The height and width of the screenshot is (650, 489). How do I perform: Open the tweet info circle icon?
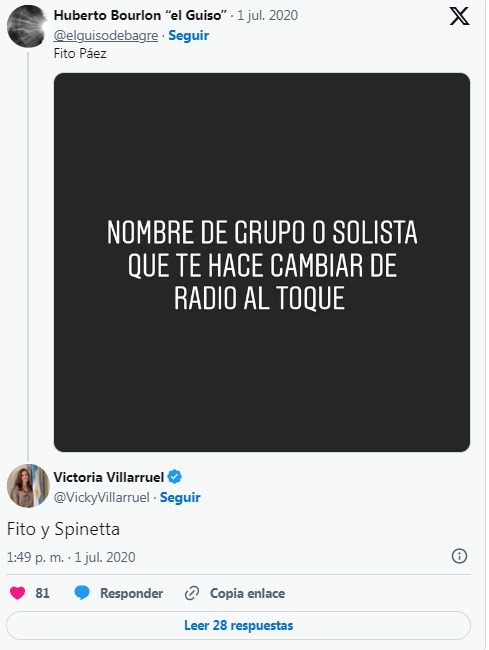tap(459, 556)
